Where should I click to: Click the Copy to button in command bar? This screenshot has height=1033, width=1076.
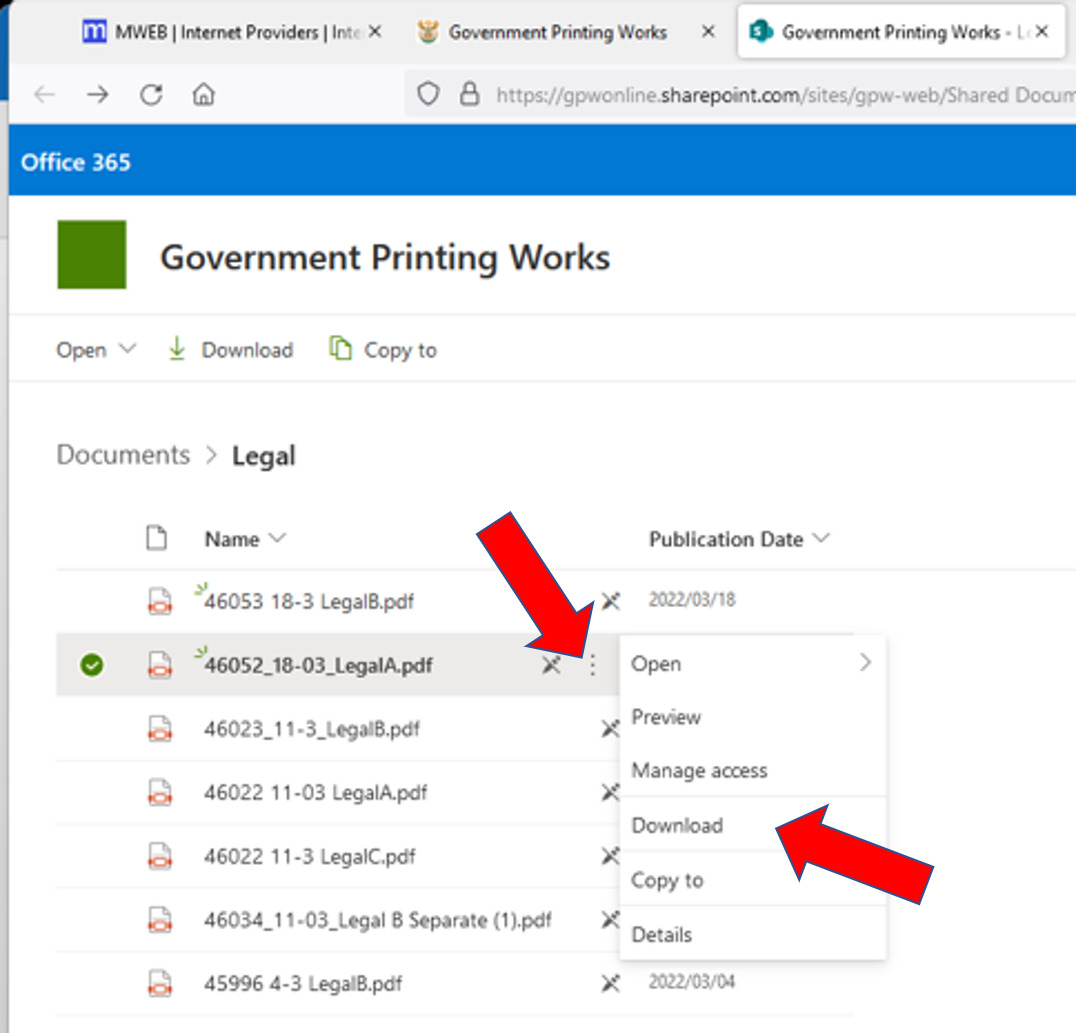click(383, 349)
